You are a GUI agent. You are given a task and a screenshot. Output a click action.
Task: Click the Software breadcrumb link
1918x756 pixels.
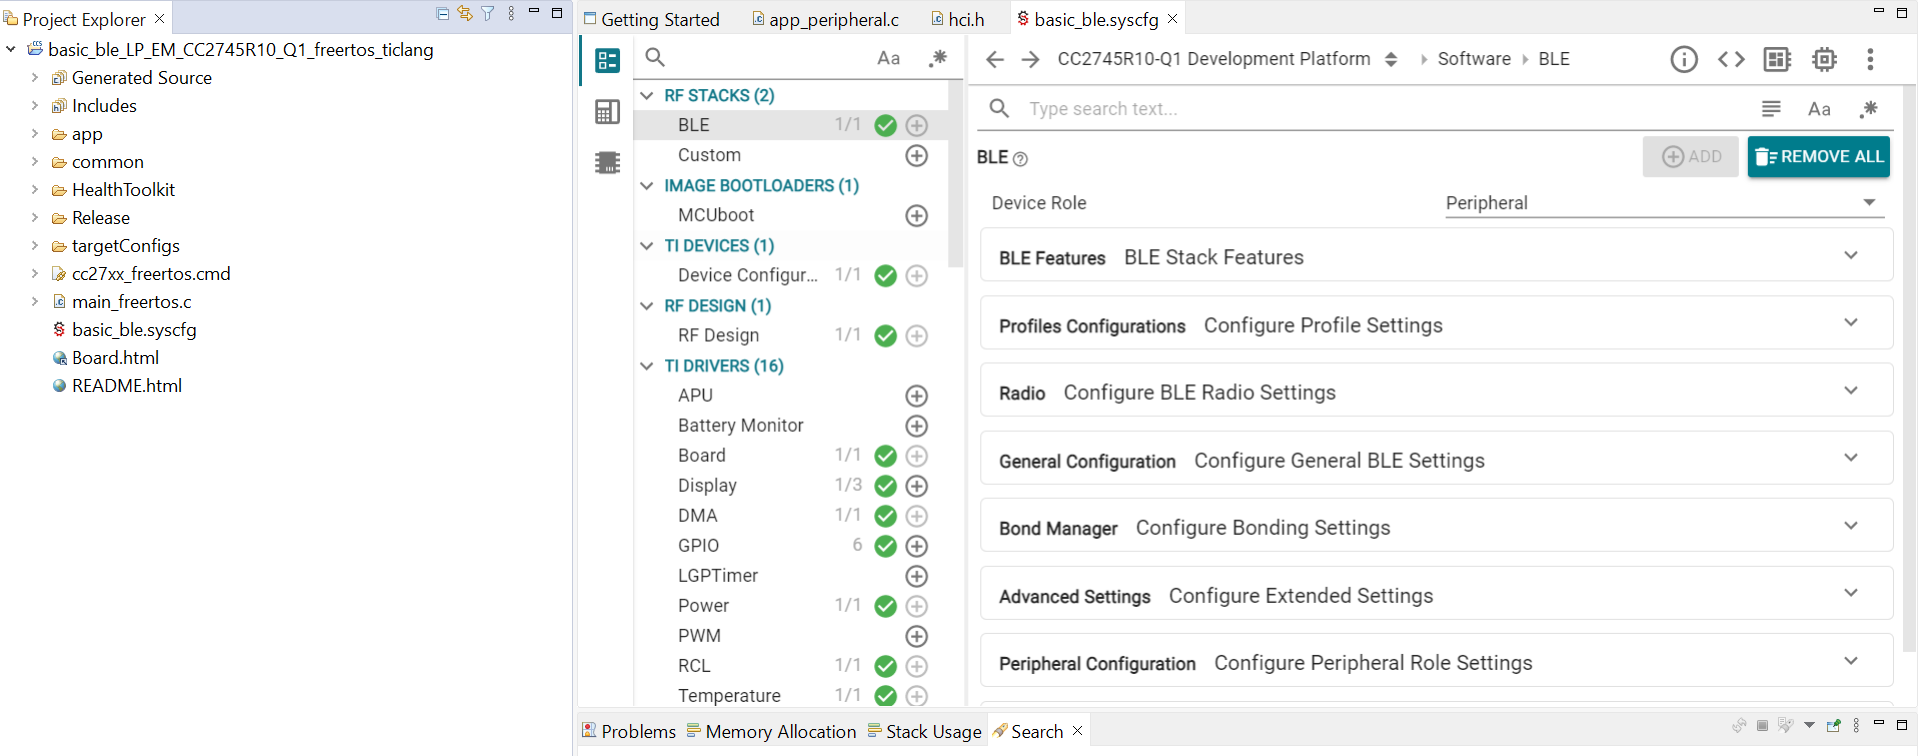click(x=1473, y=59)
